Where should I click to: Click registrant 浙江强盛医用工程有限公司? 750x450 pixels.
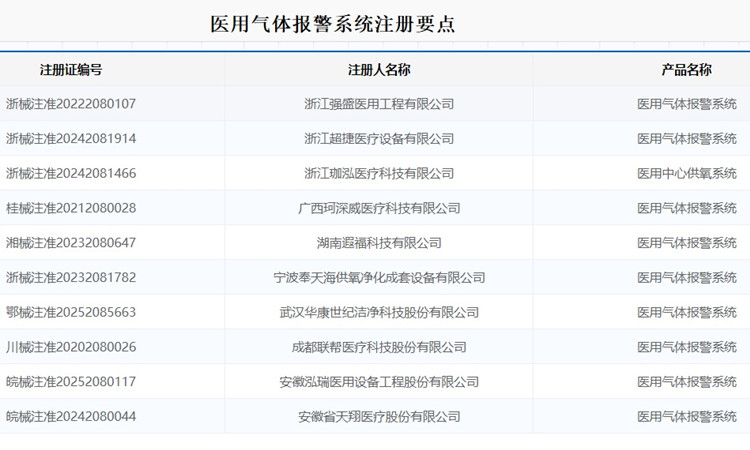[x=379, y=104]
